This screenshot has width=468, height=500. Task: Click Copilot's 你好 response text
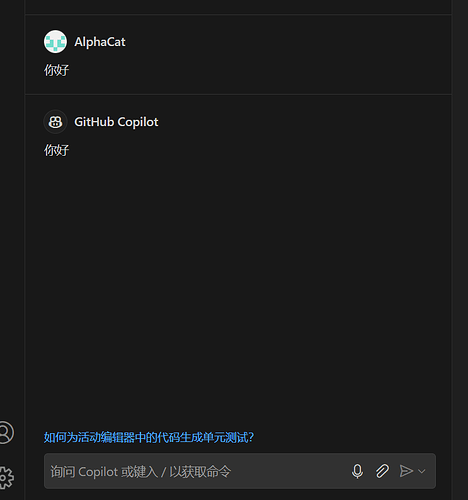[x=56, y=150]
